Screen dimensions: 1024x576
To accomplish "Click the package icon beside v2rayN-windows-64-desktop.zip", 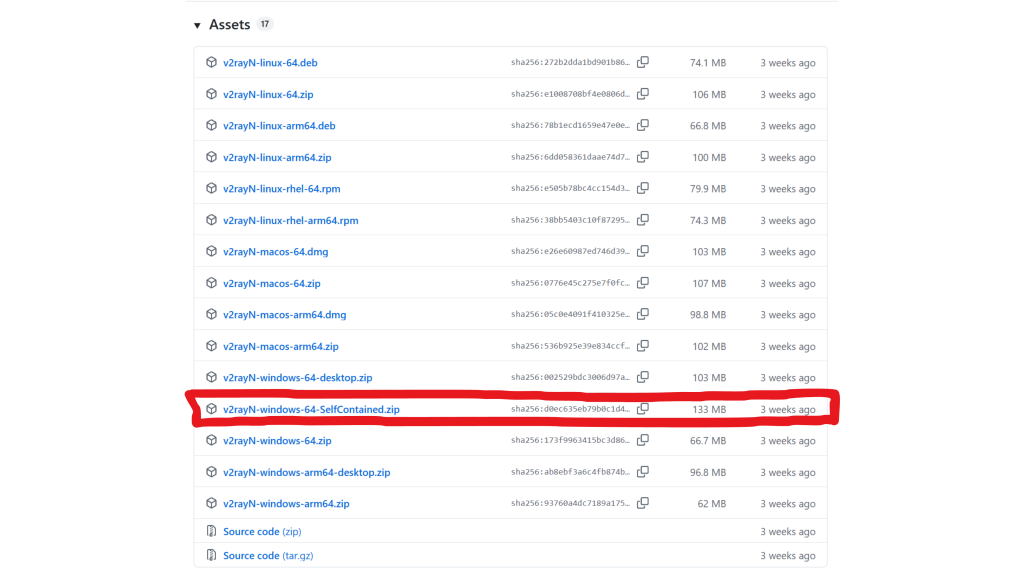I will [x=211, y=378].
